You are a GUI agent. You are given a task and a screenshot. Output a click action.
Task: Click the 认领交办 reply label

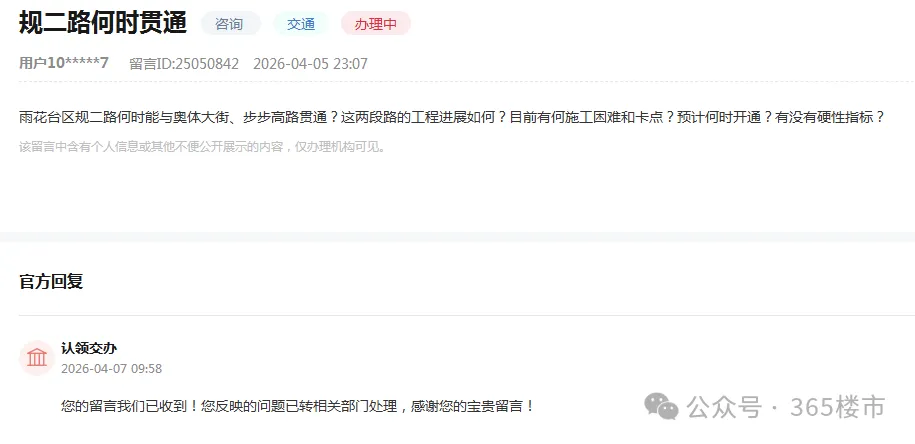89,348
